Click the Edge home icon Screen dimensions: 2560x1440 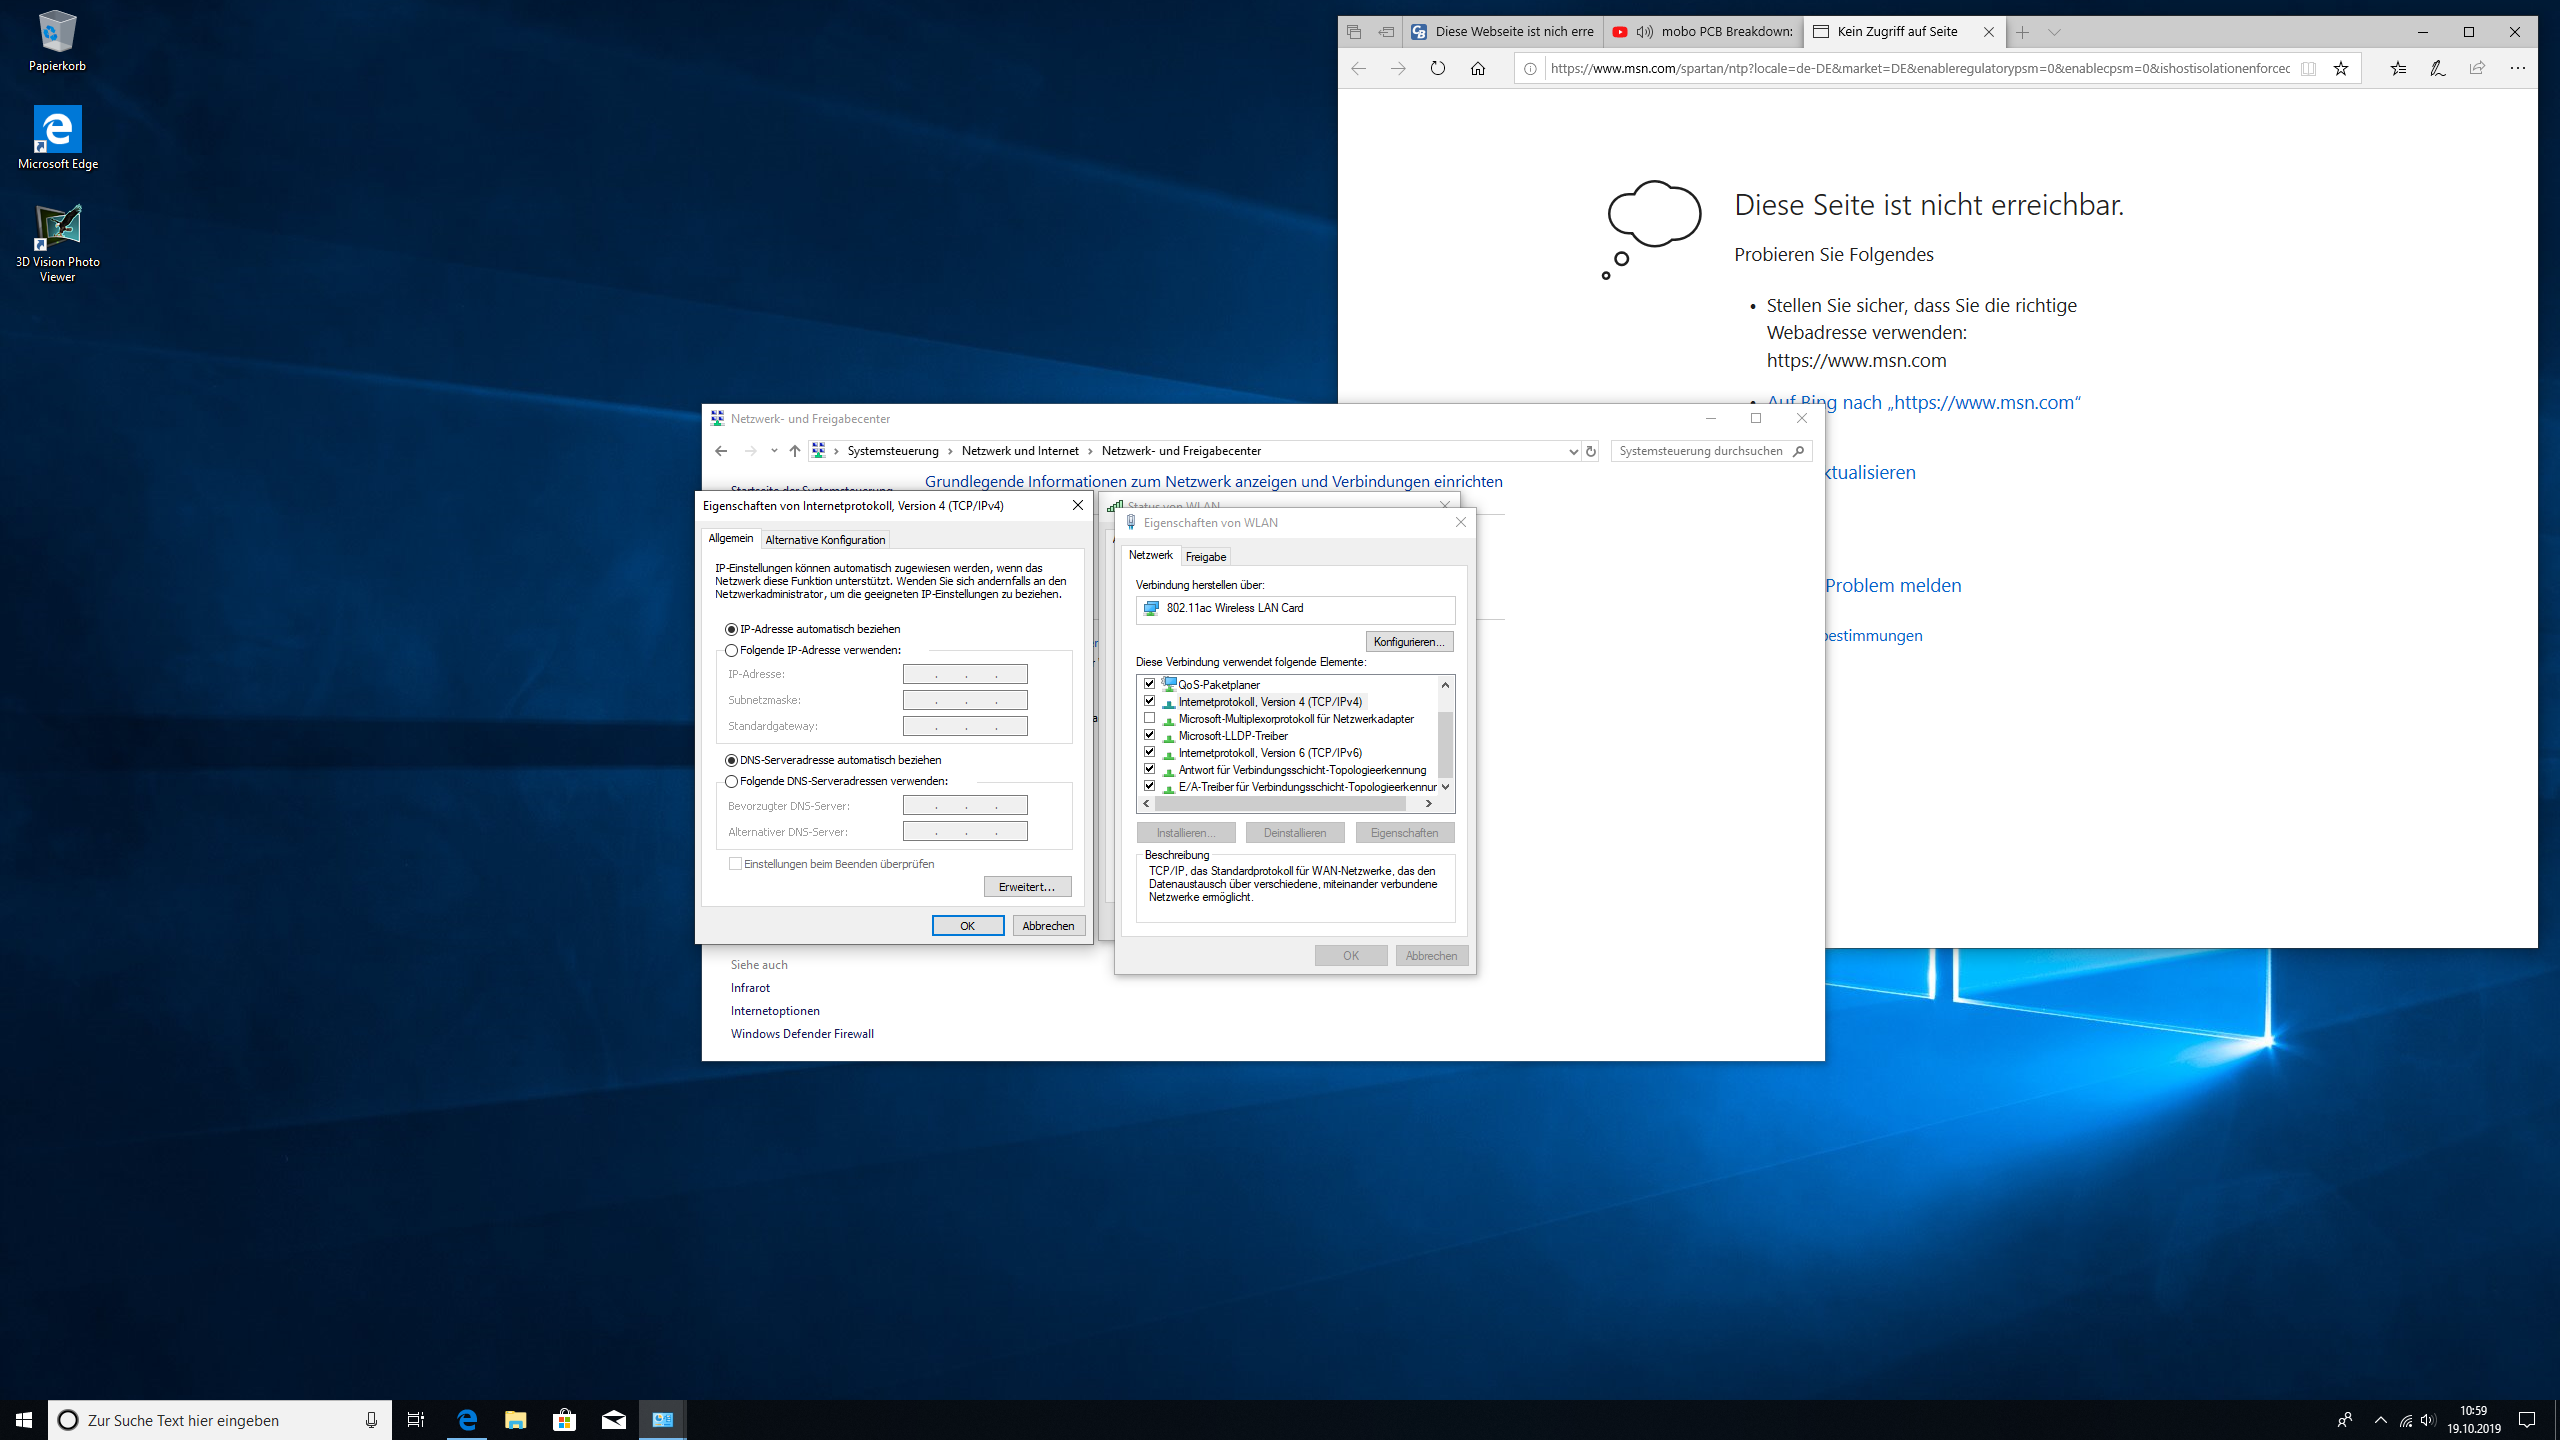1478,68
